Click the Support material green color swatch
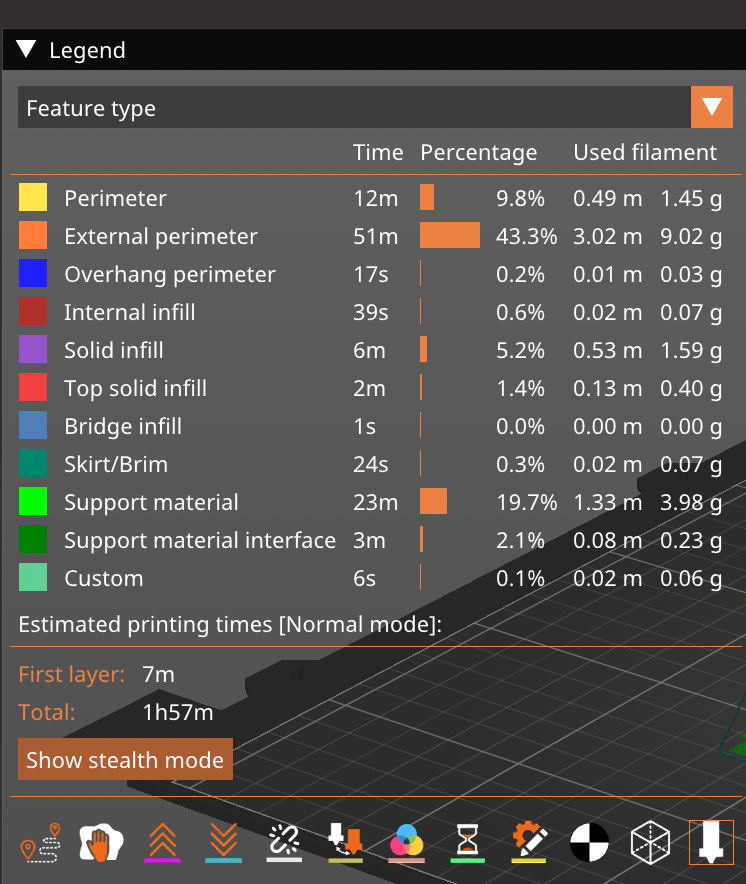This screenshot has width=746, height=884. pyautogui.click(x=33, y=502)
